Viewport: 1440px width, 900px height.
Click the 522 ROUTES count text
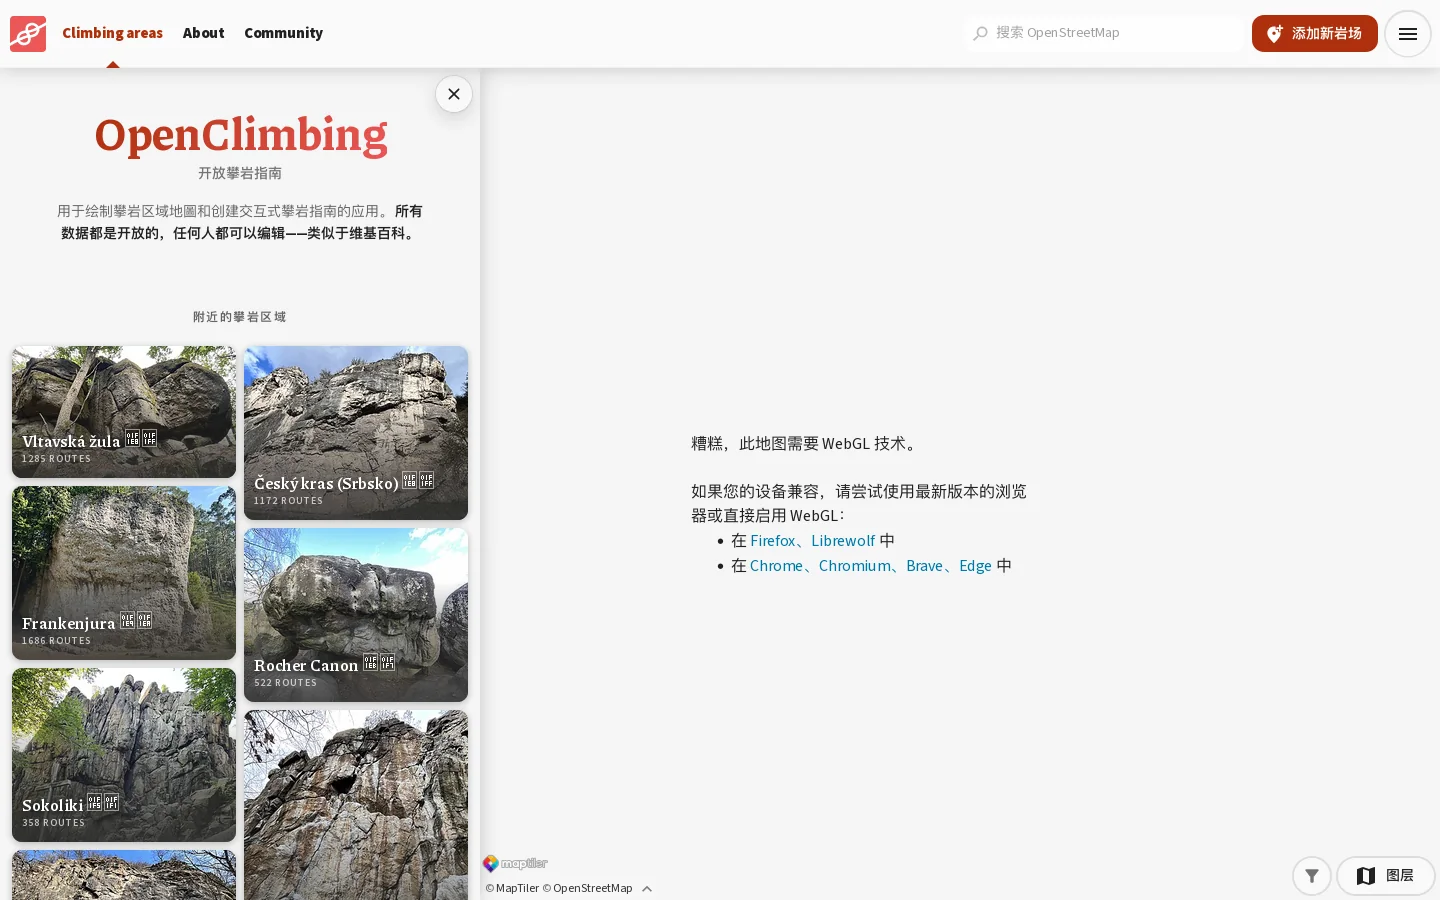coord(285,683)
